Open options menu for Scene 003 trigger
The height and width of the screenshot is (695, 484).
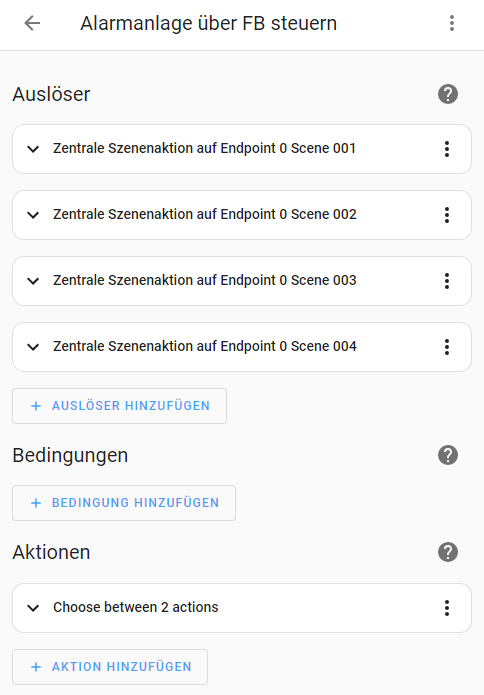(447, 281)
